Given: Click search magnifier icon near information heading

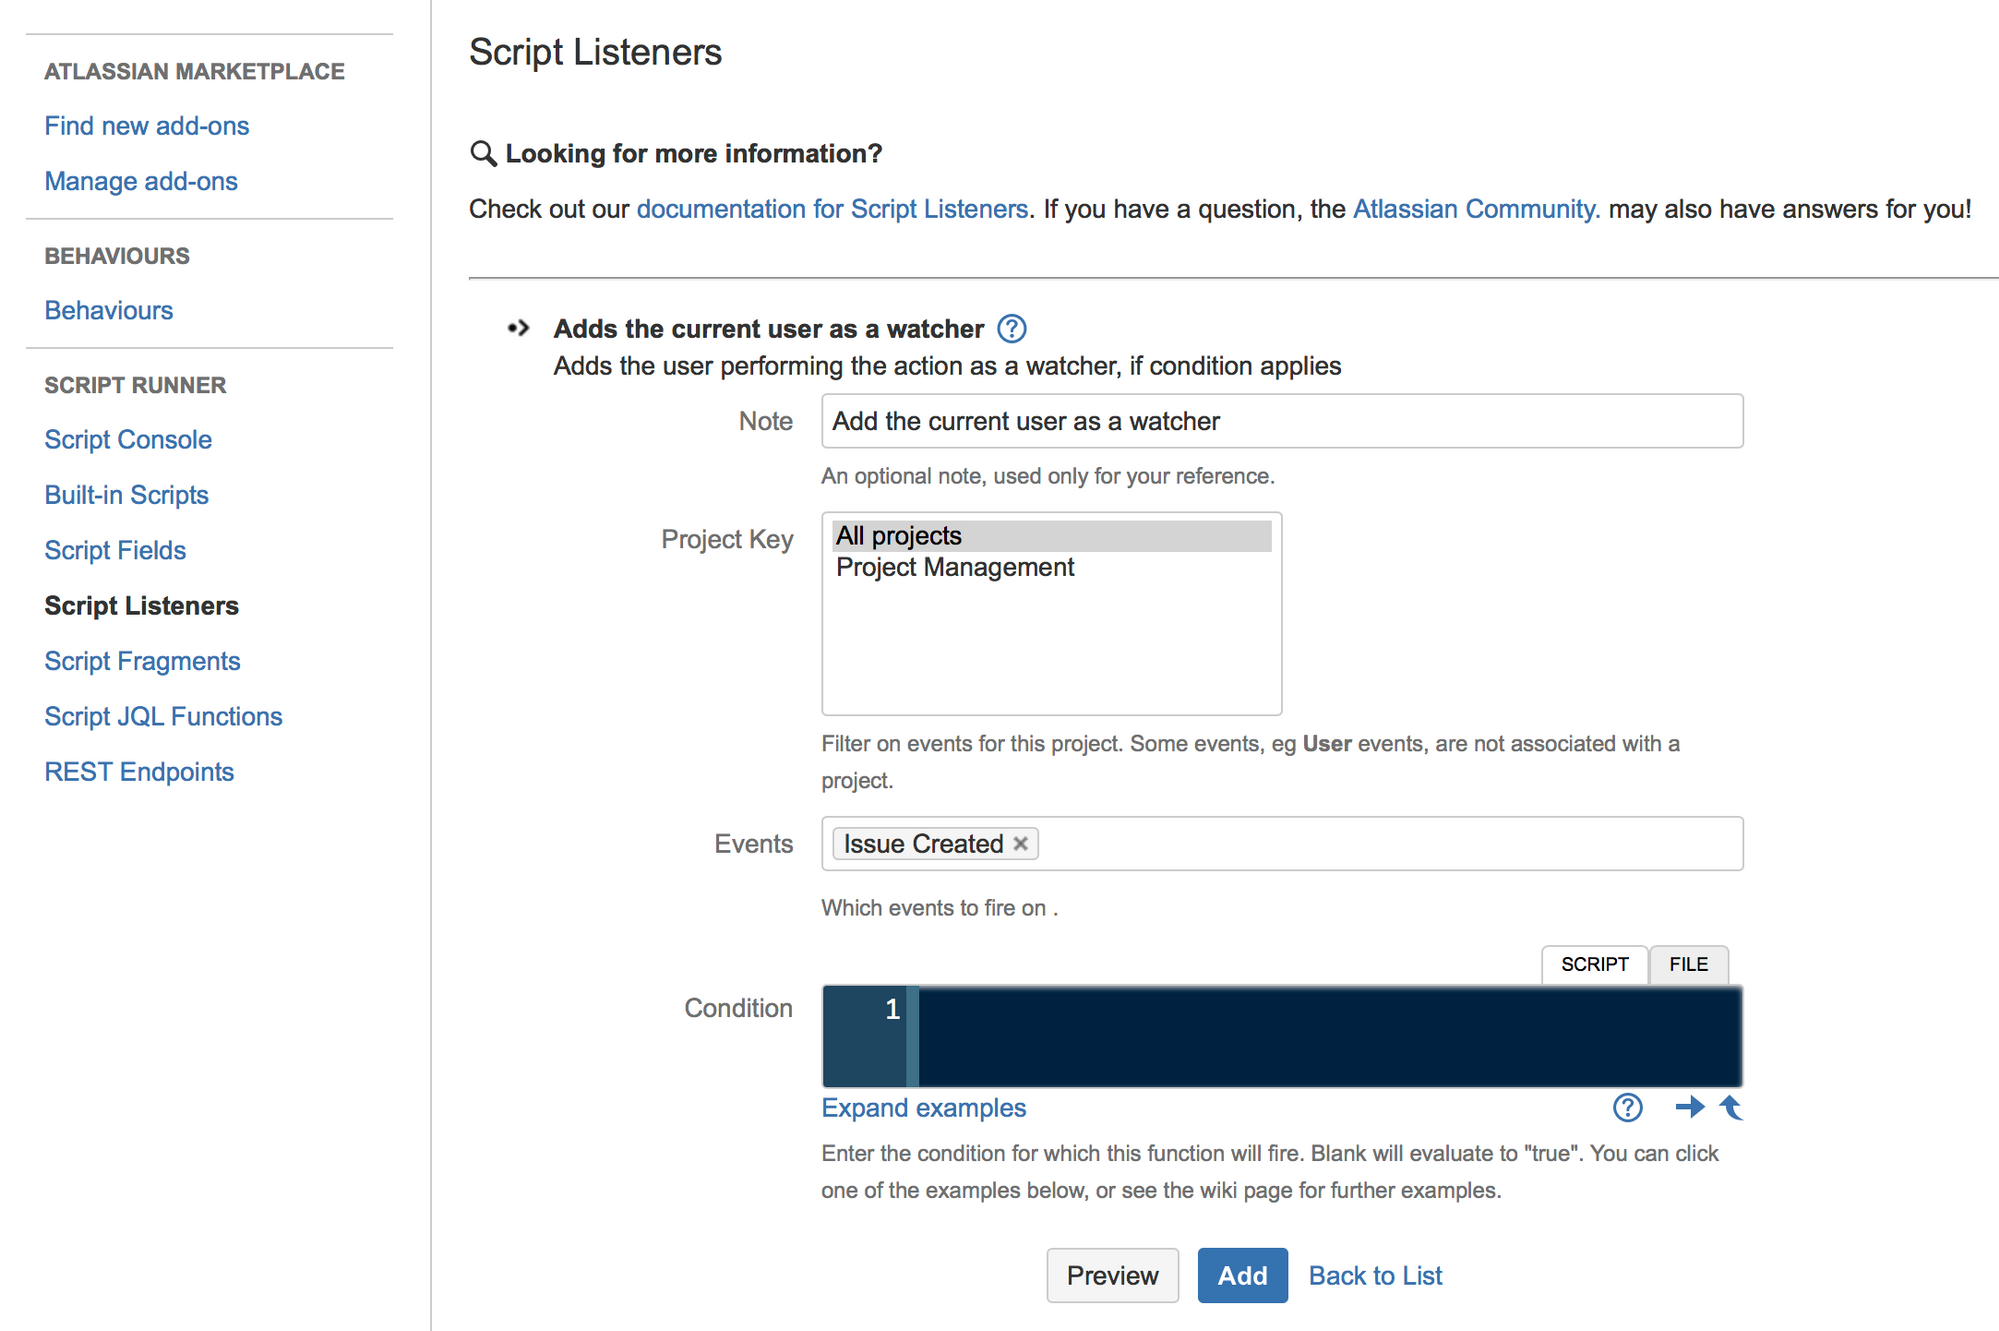Looking at the screenshot, I should point(483,153).
